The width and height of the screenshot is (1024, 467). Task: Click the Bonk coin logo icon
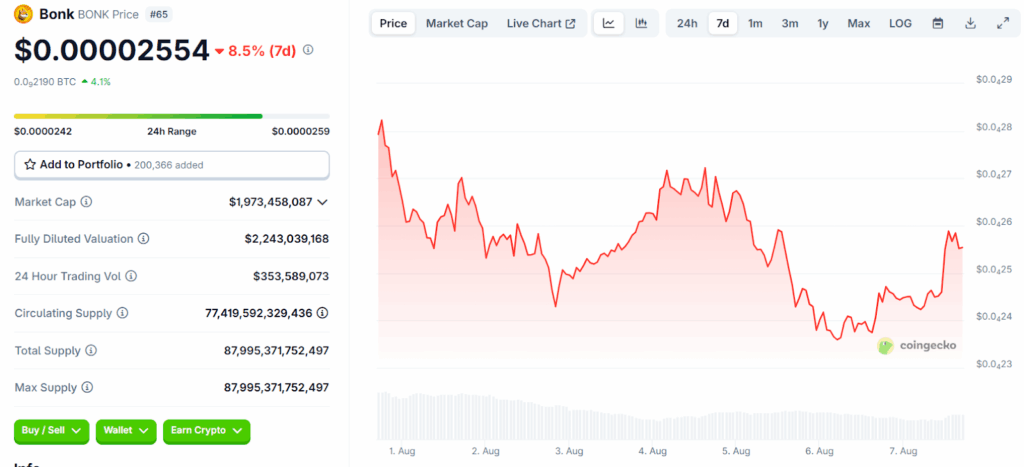[24, 13]
